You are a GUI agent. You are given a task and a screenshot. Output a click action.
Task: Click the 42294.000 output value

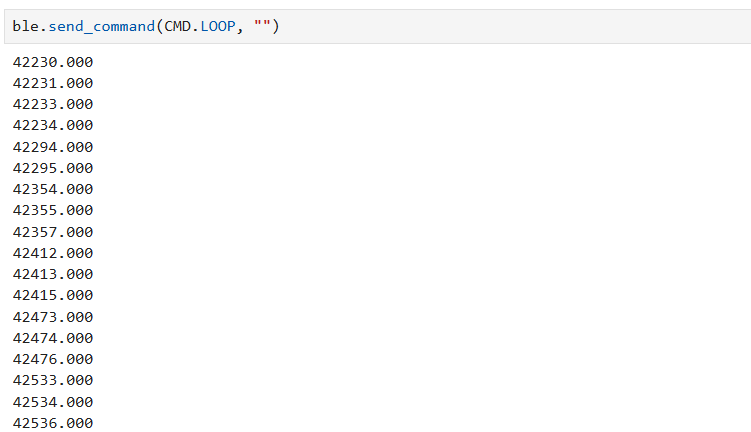point(53,147)
